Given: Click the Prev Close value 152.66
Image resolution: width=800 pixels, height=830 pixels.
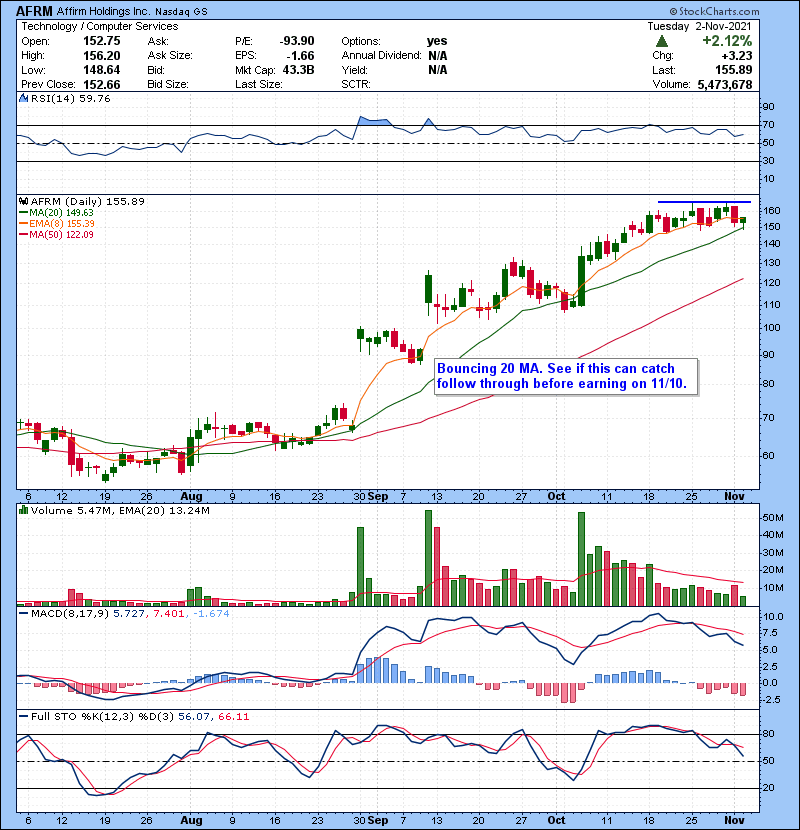Looking at the screenshot, I should coord(102,84).
